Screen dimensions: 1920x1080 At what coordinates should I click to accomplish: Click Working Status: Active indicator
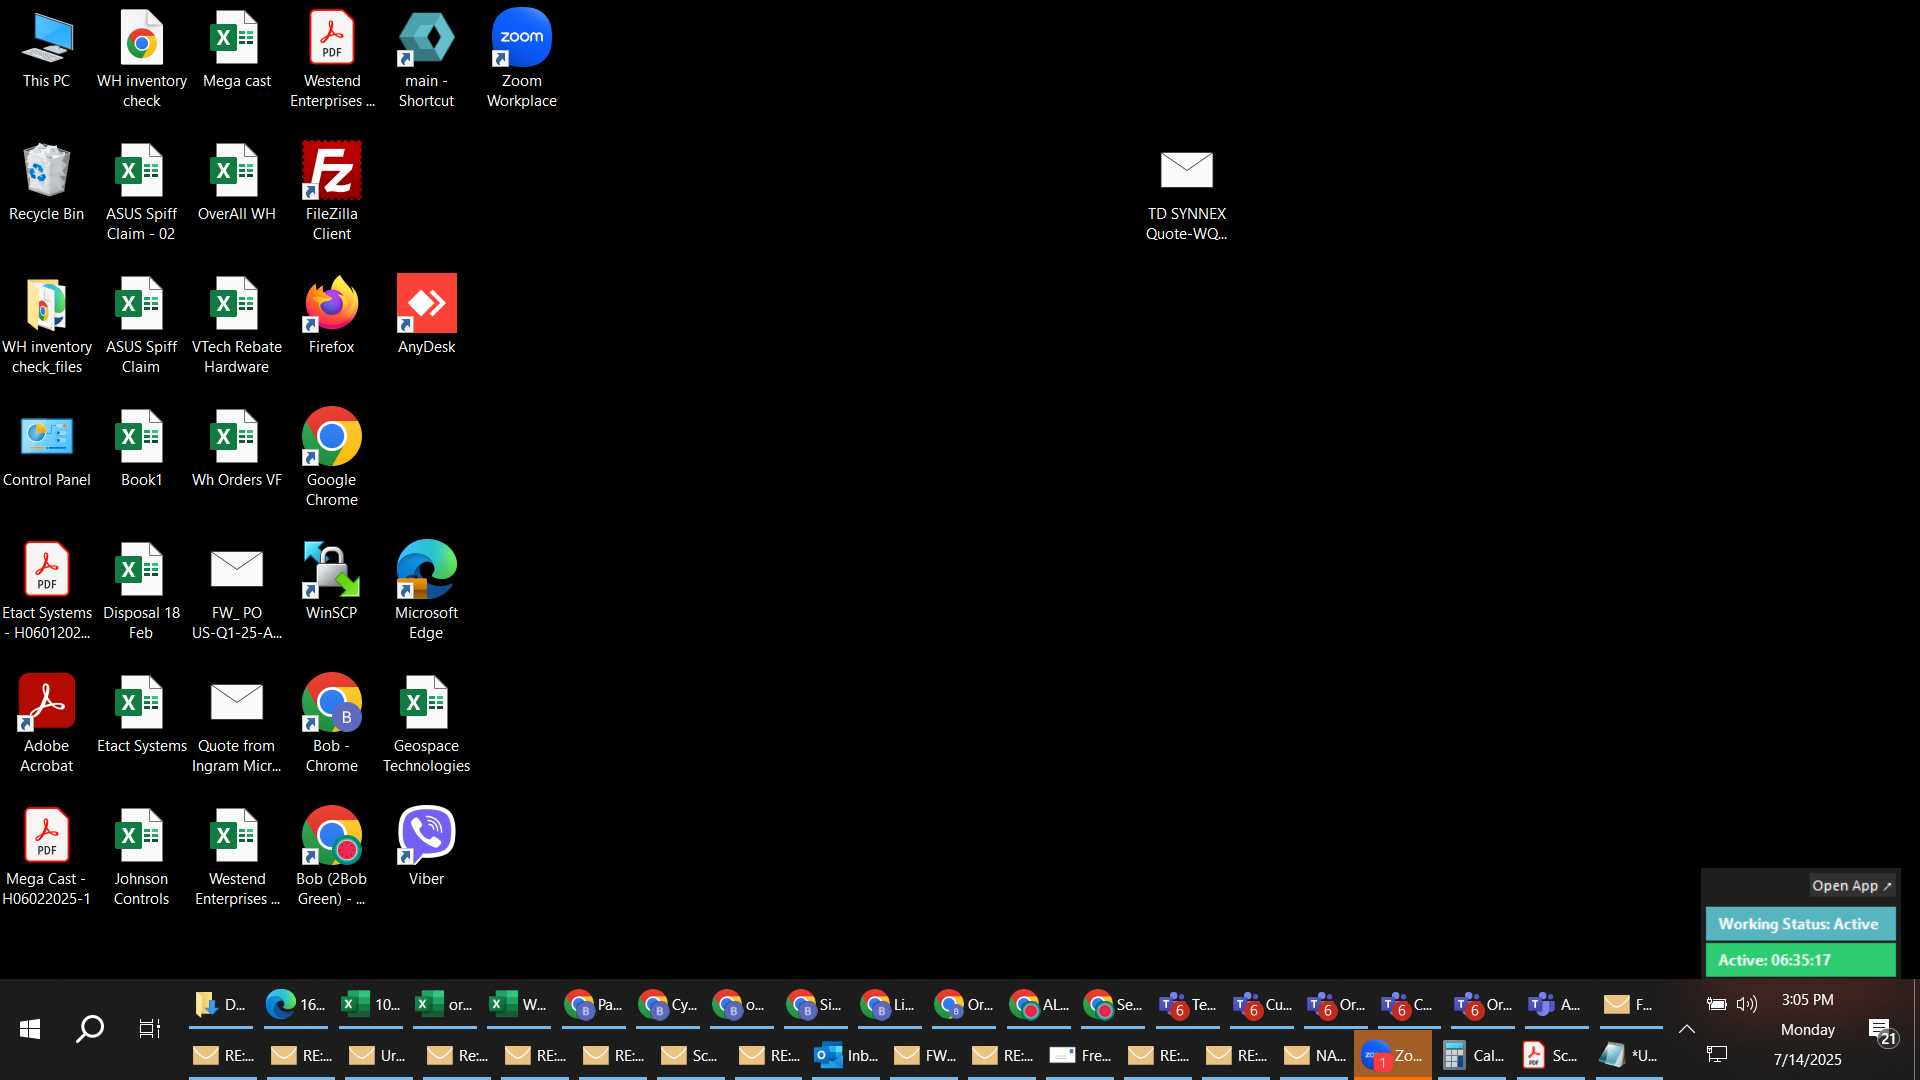coord(1800,924)
